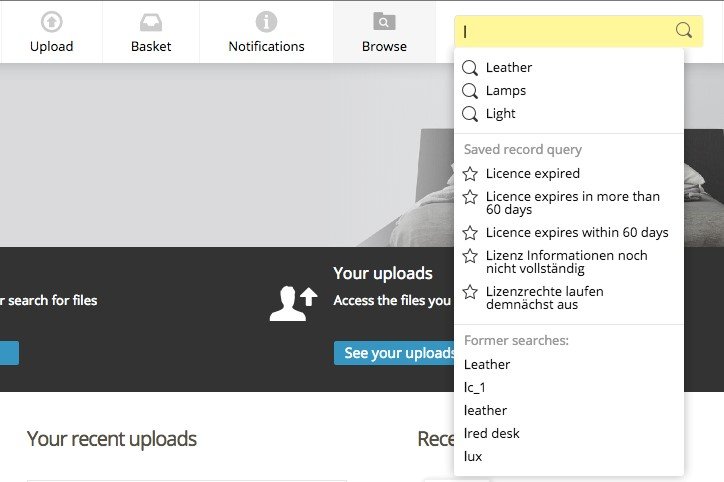Choose former search lred desk
Image resolution: width=724 pixels, height=482 pixels.
(x=492, y=434)
